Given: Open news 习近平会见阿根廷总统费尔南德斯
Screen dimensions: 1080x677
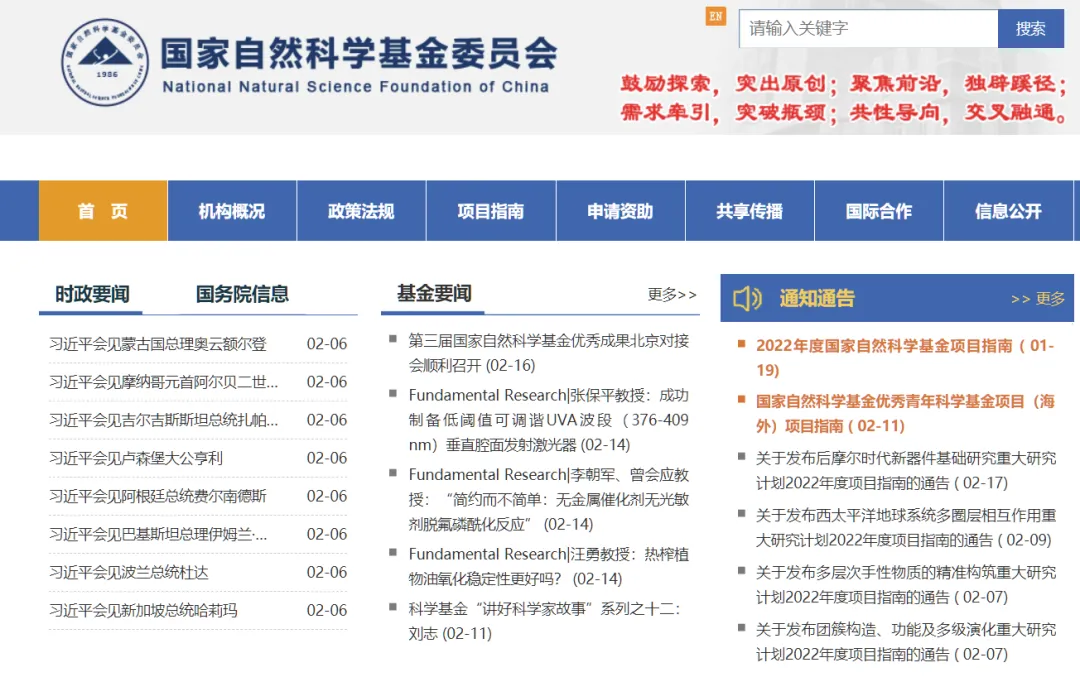Looking at the screenshot, I should pos(158,496).
